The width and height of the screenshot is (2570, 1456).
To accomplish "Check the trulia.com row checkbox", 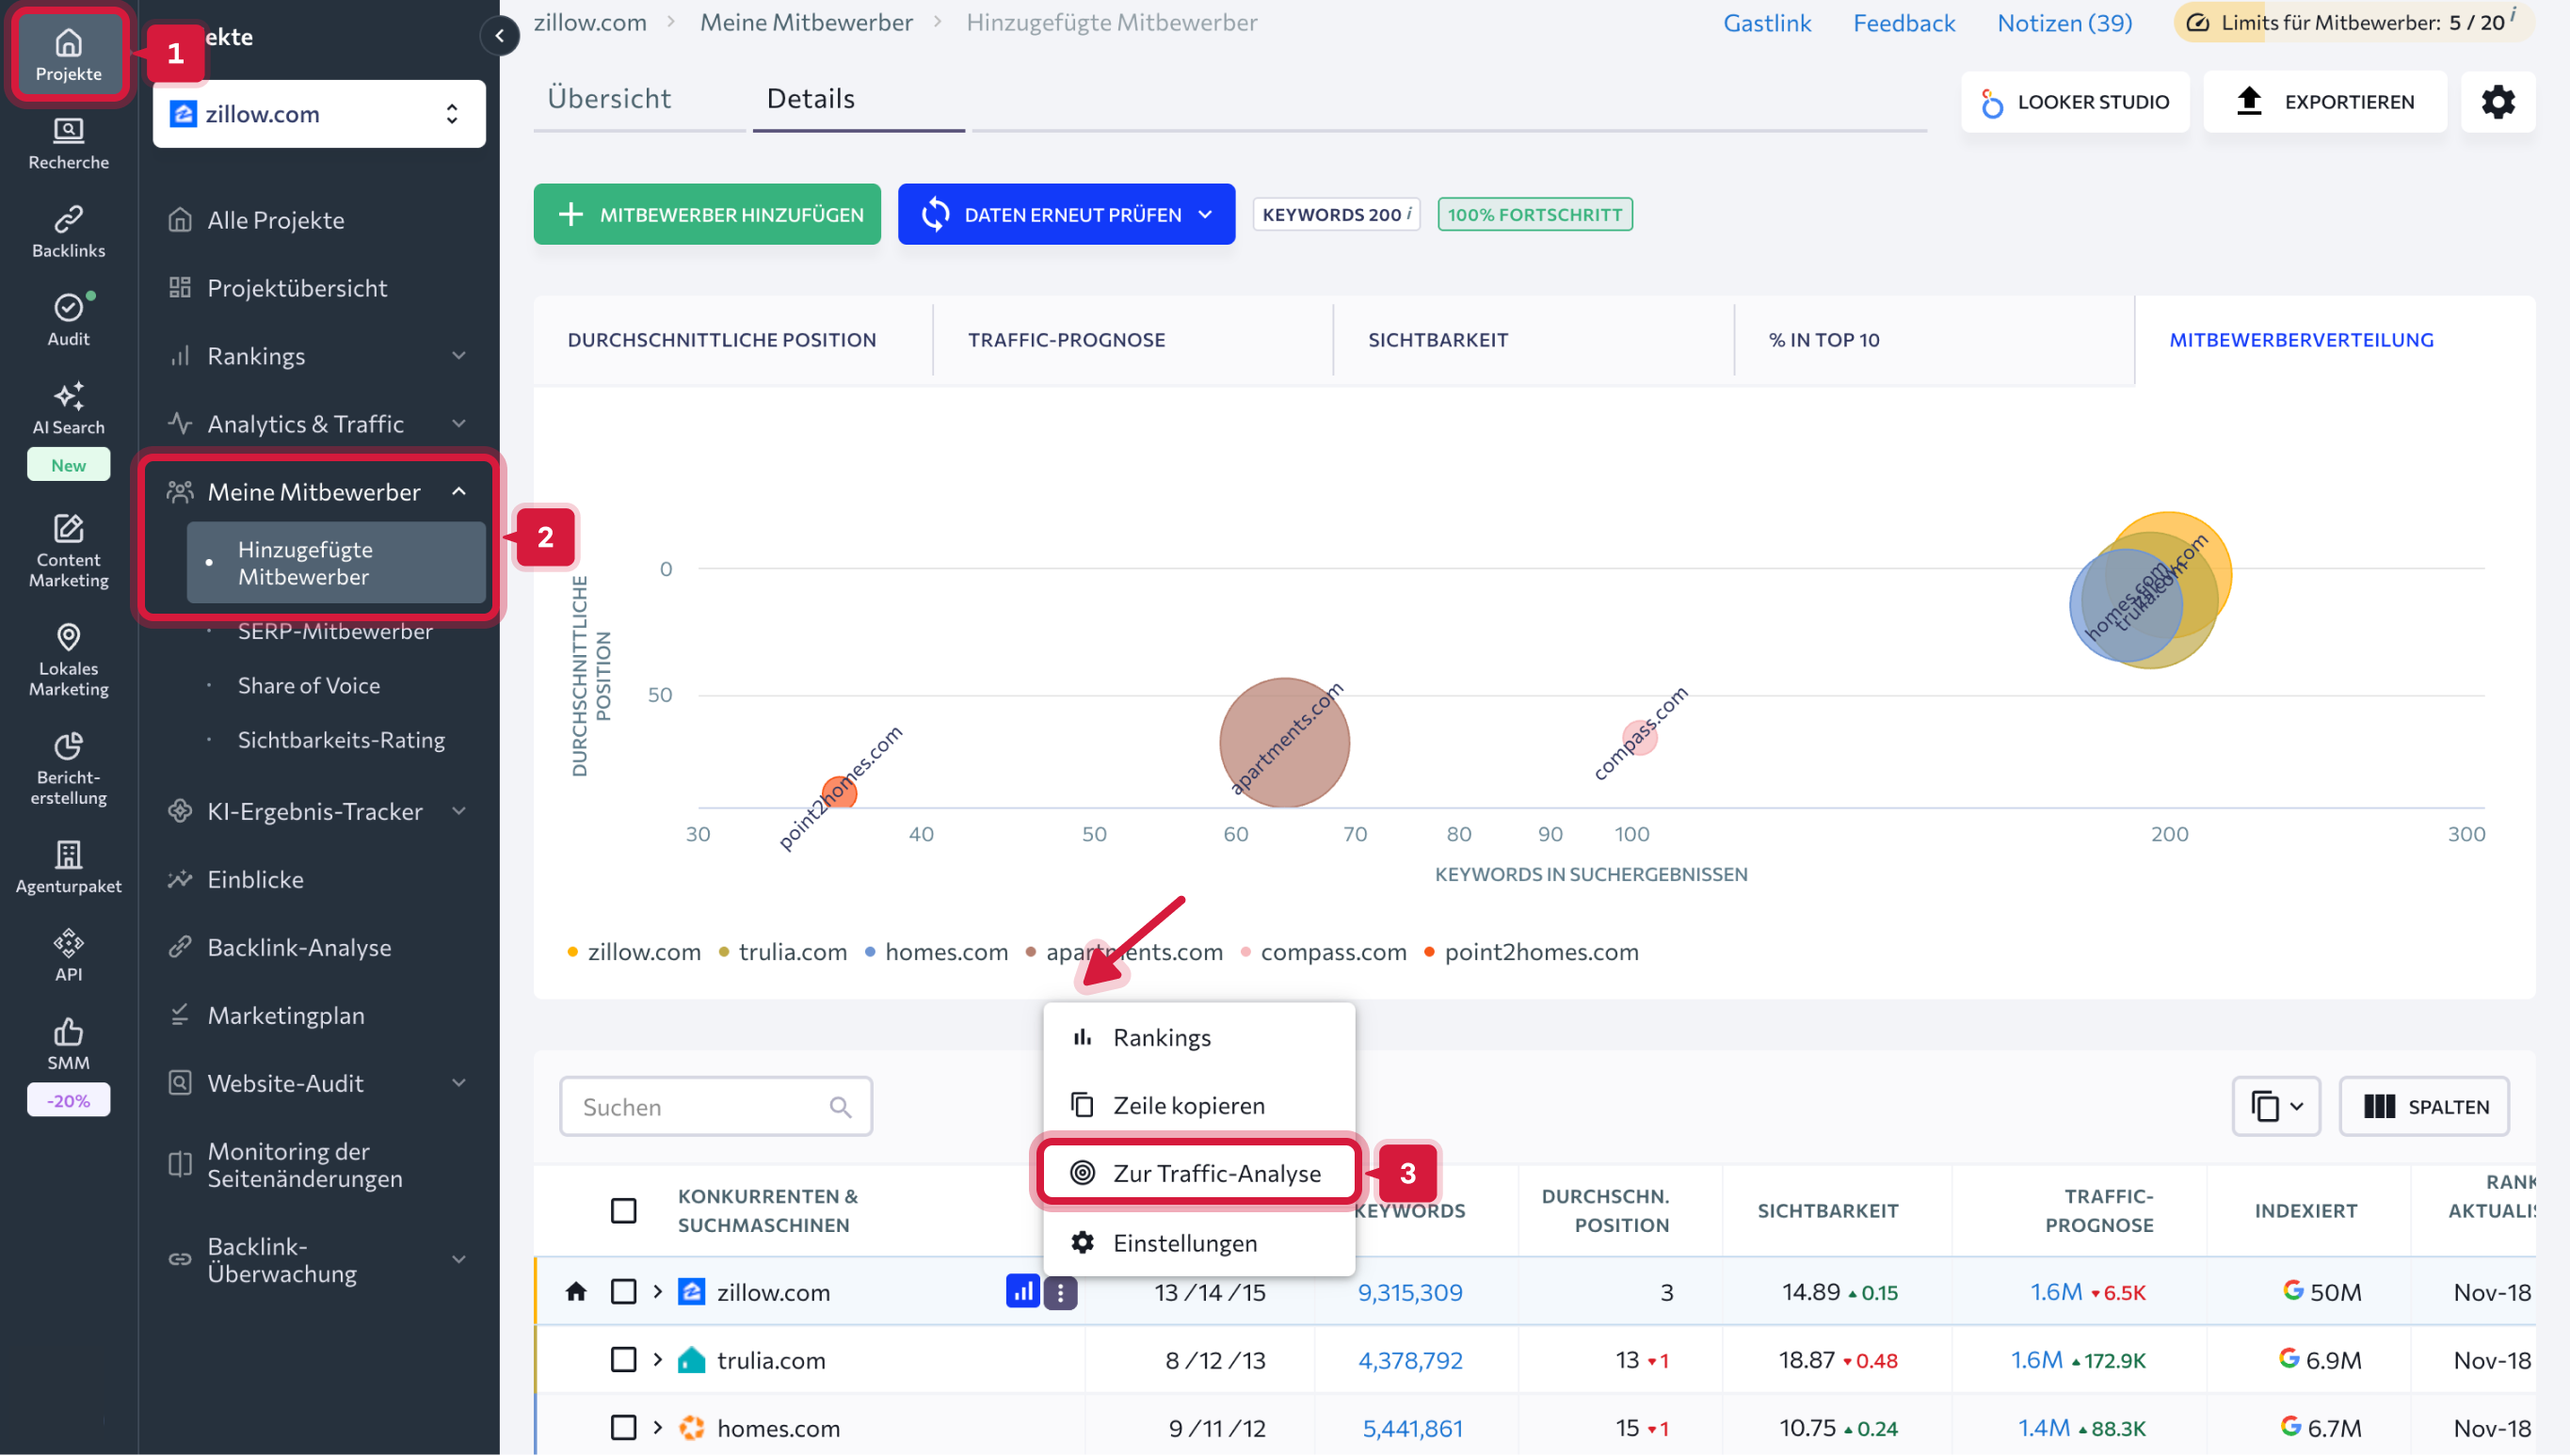I will [x=623, y=1360].
